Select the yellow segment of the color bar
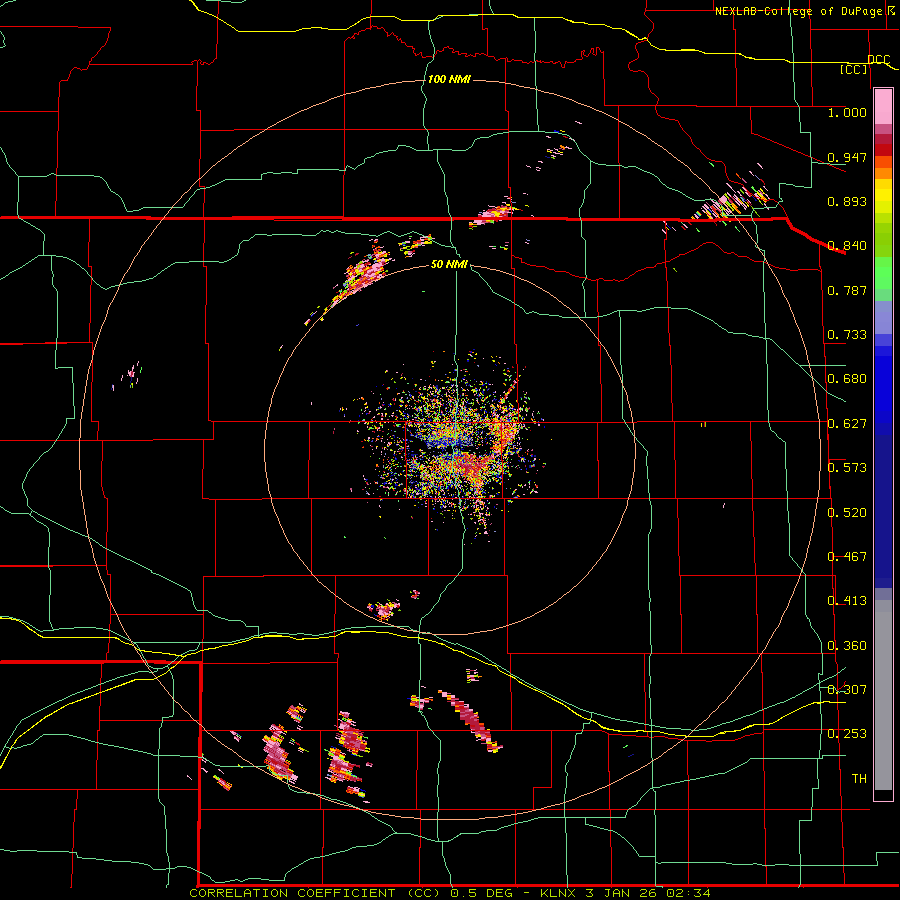 [883, 201]
